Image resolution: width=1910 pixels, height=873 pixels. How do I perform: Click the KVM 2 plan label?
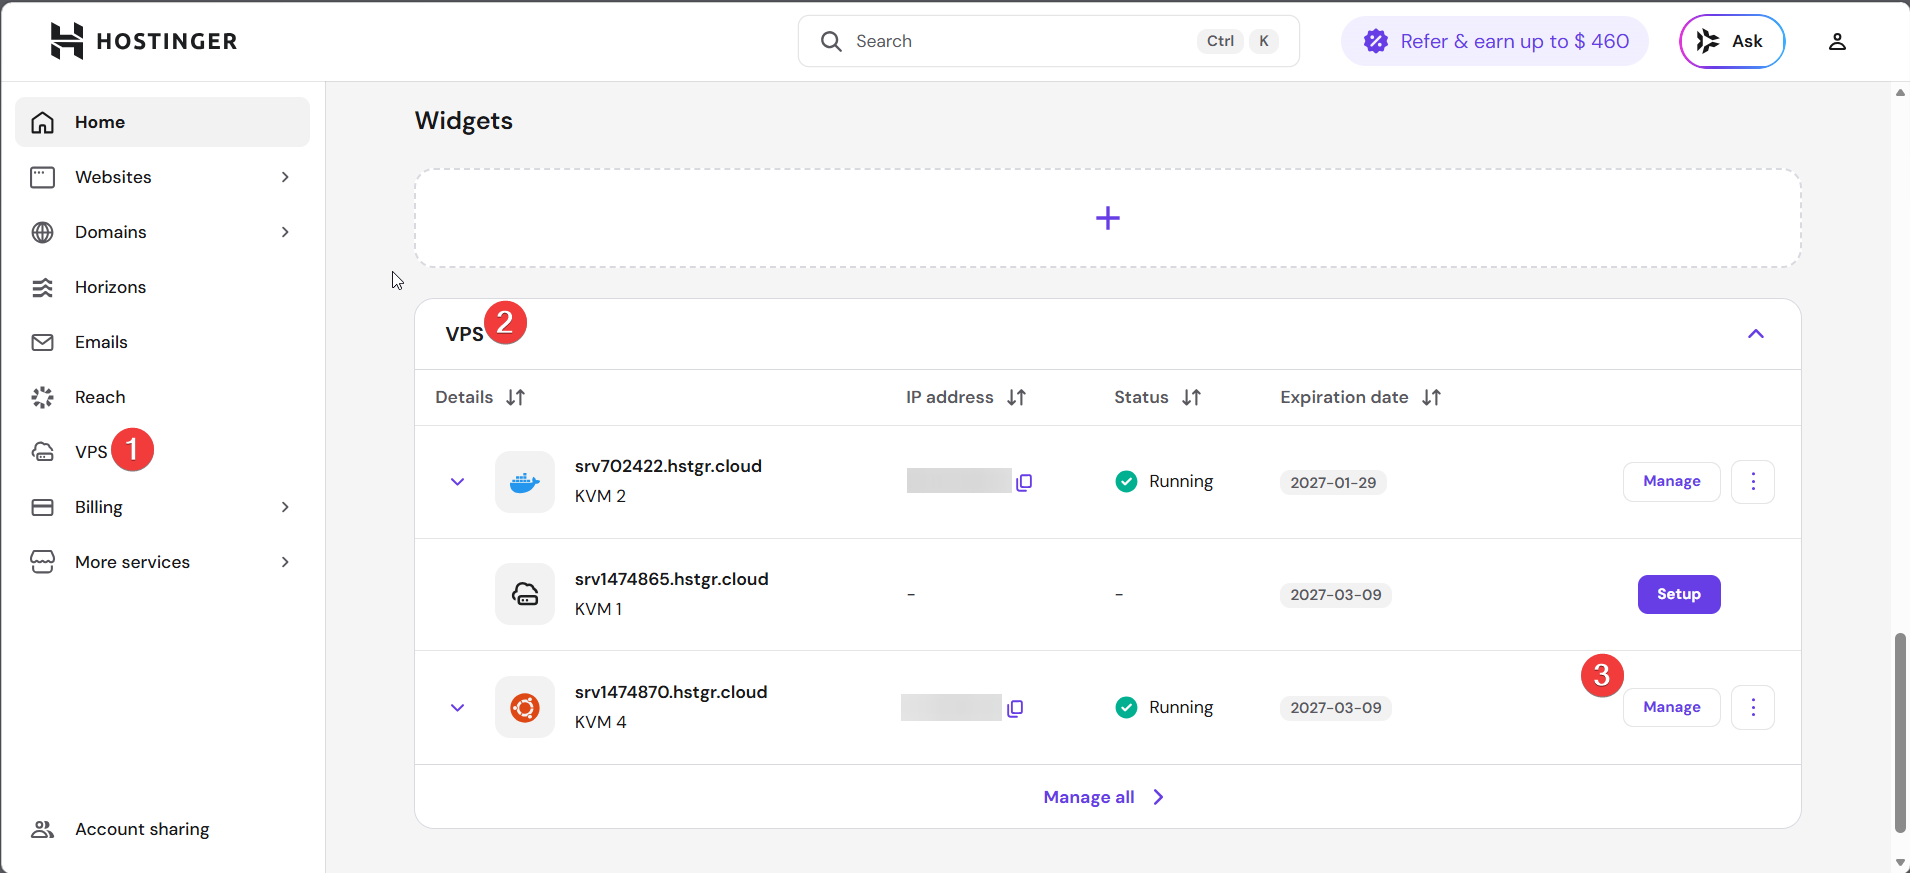pos(600,496)
